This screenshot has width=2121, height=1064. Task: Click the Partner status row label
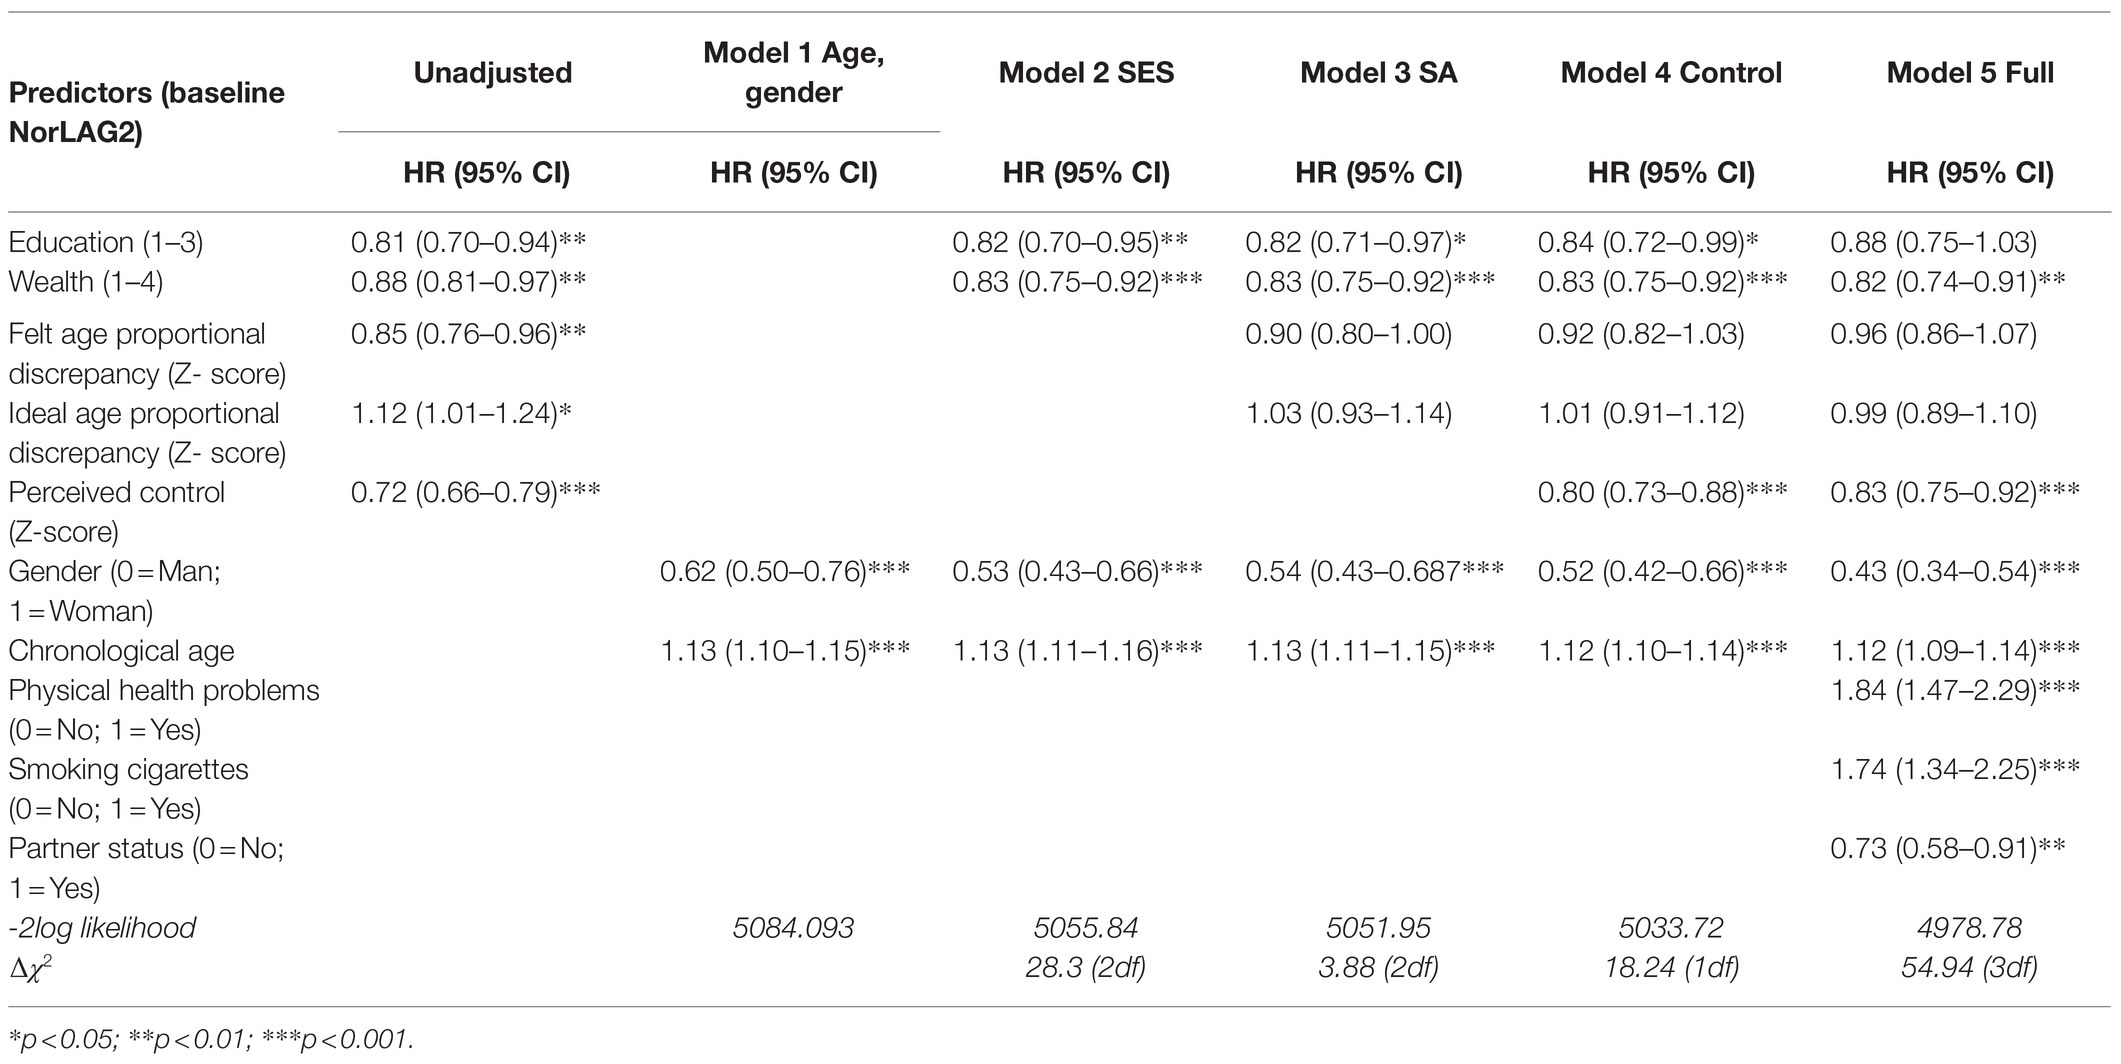click(x=146, y=868)
